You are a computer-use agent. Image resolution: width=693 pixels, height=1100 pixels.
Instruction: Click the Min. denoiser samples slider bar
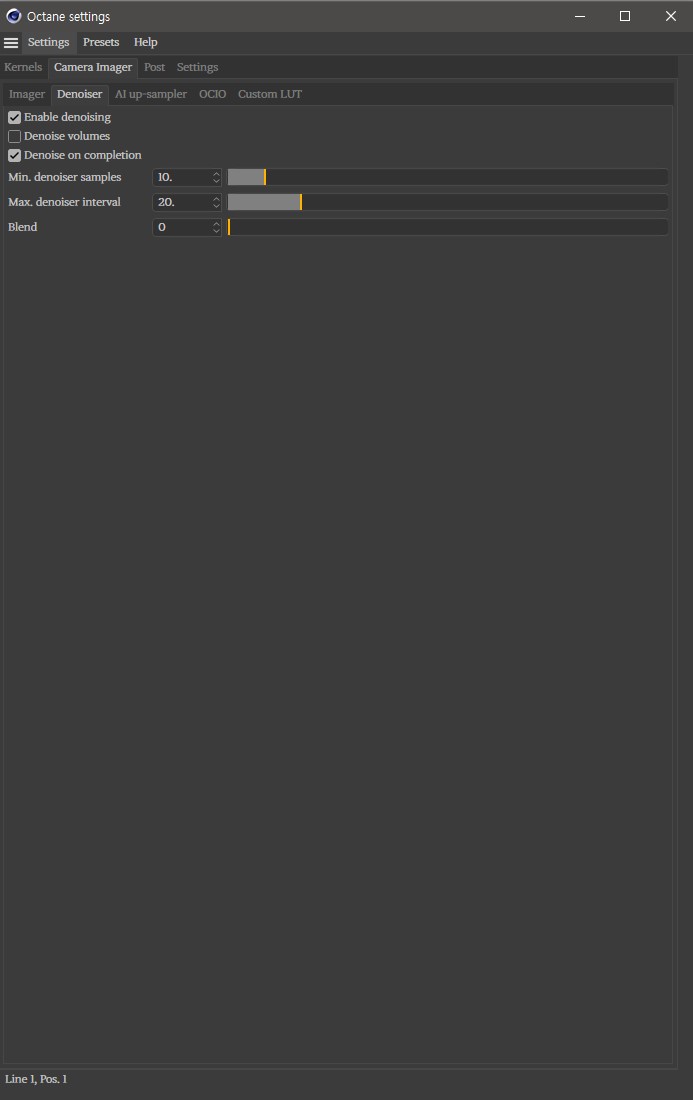(x=448, y=177)
